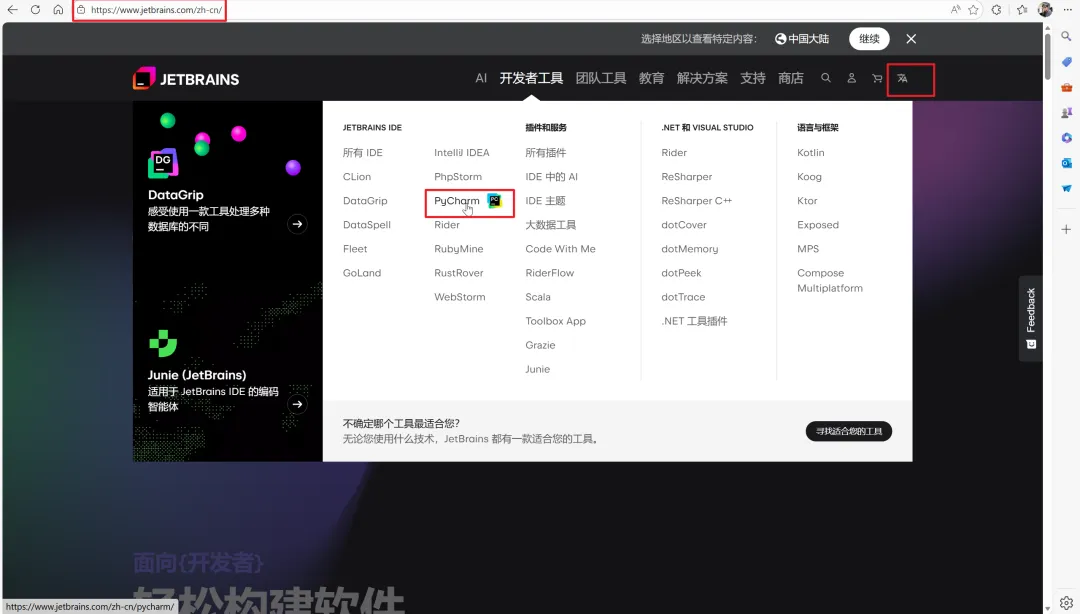Viewport: 1080px width, 614px height.
Task: Open the IDE 中的 AI link
Action: click(x=552, y=176)
